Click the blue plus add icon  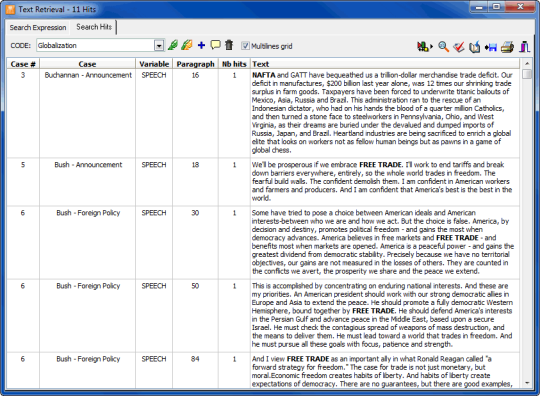[x=201, y=45]
